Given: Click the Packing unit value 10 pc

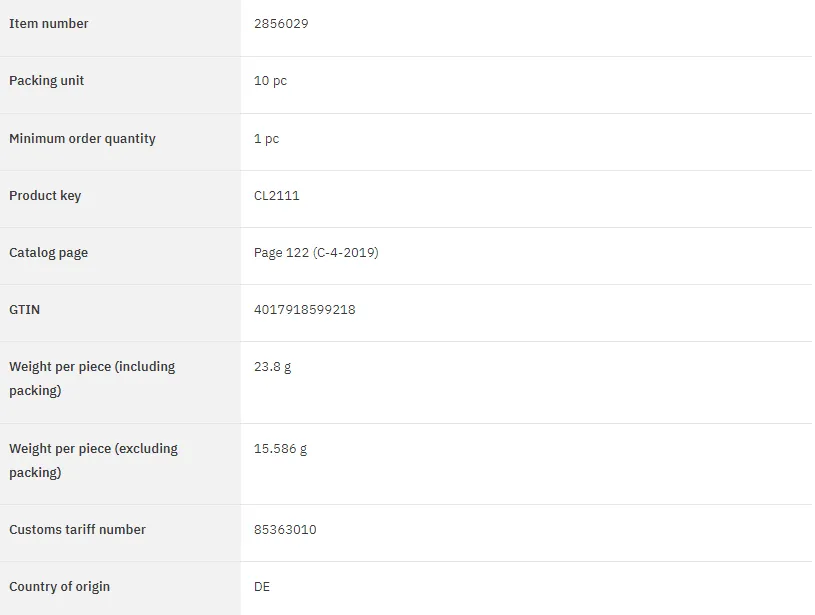Looking at the screenshot, I should click(x=270, y=81).
